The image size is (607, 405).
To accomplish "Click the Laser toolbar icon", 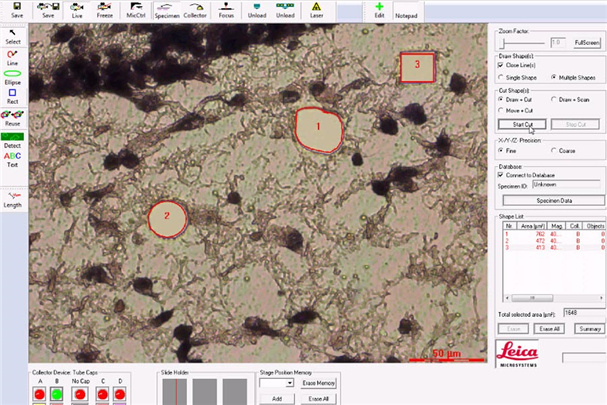I will (x=316, y=11).
